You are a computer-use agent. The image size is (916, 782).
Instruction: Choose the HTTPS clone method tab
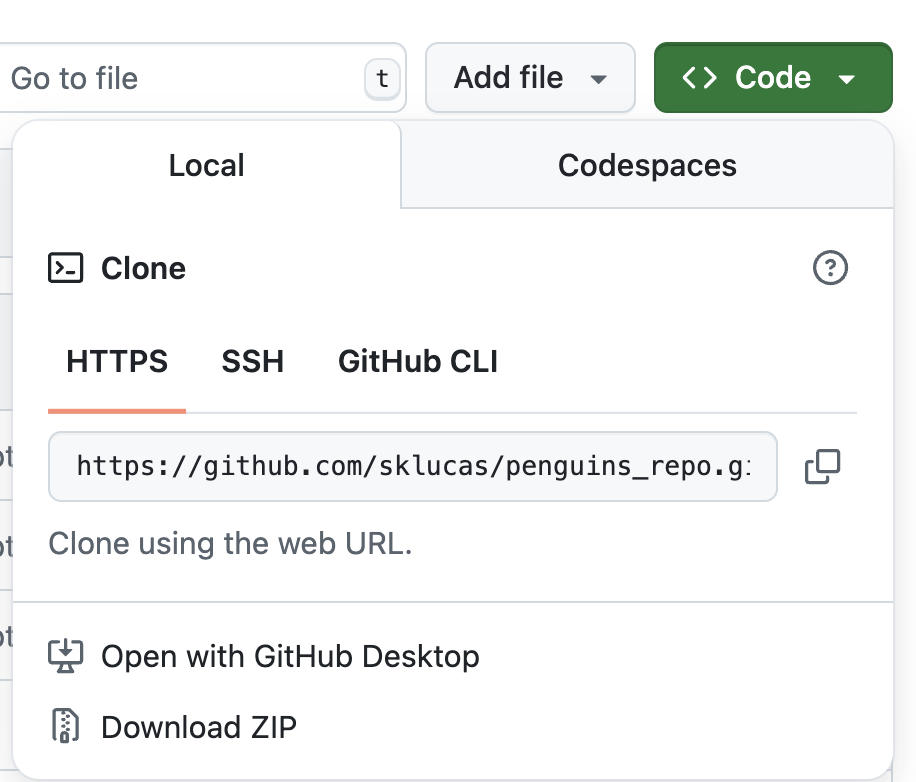(117, 361)
